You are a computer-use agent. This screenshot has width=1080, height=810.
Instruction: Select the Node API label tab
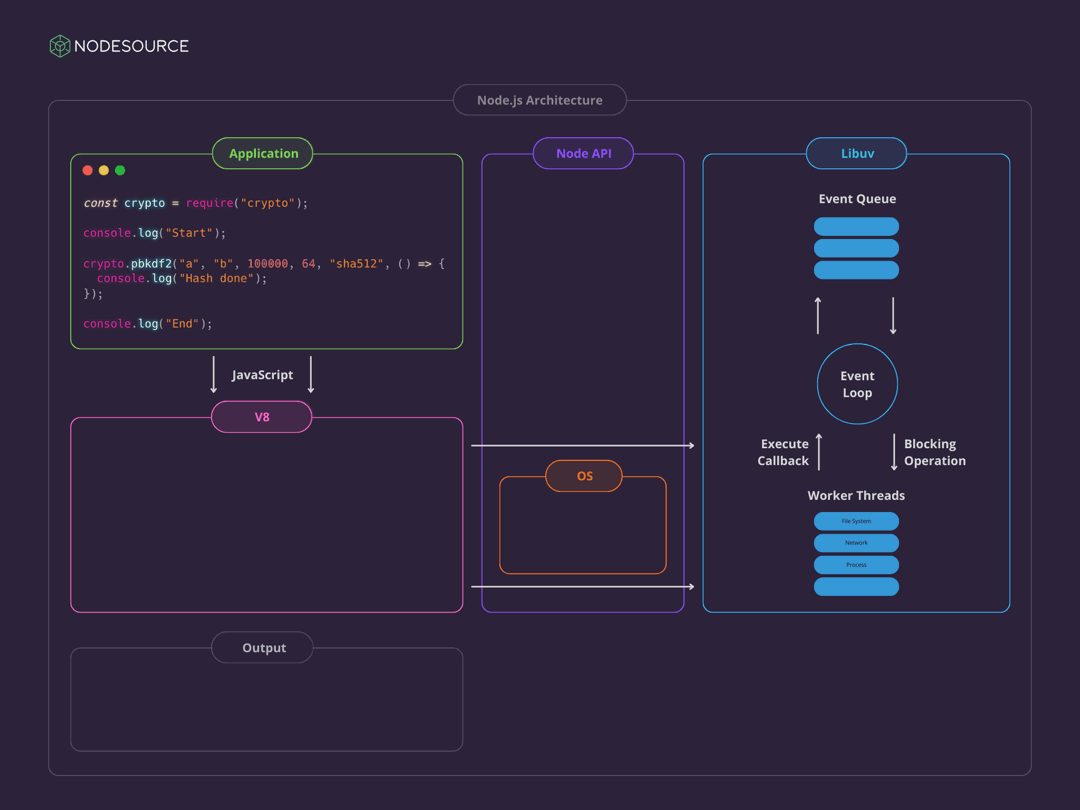coord(583,154)
